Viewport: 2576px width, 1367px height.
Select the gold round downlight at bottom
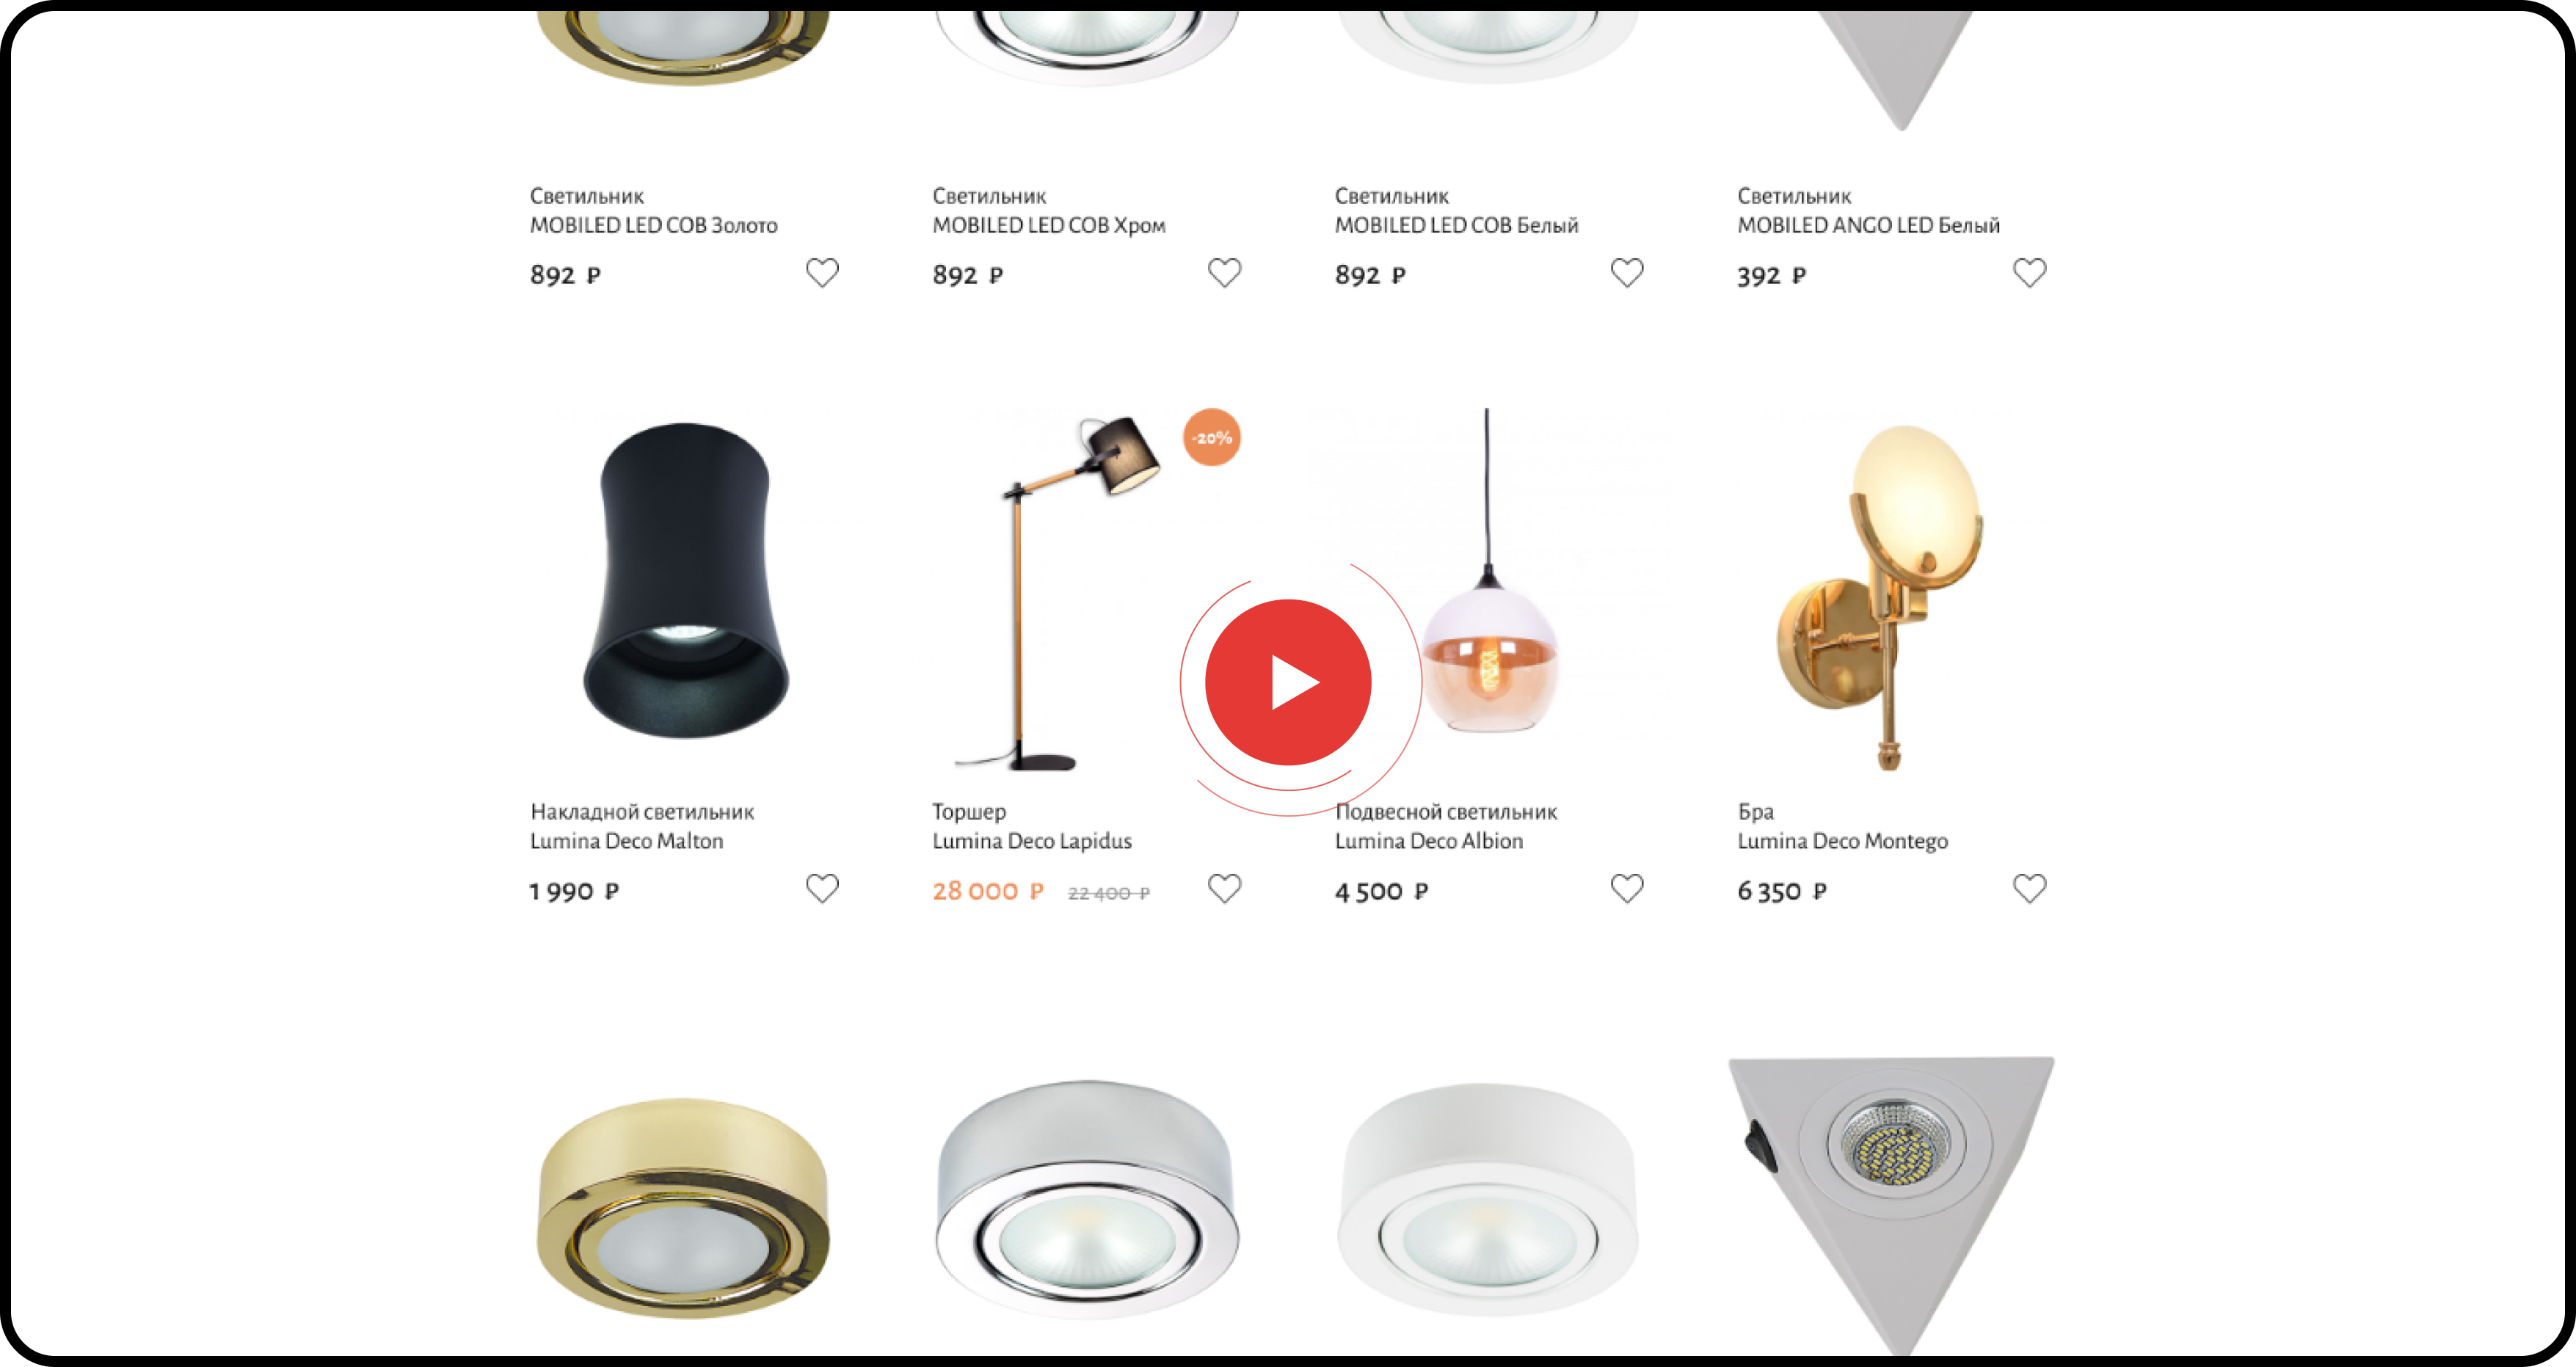point(684,1208)
